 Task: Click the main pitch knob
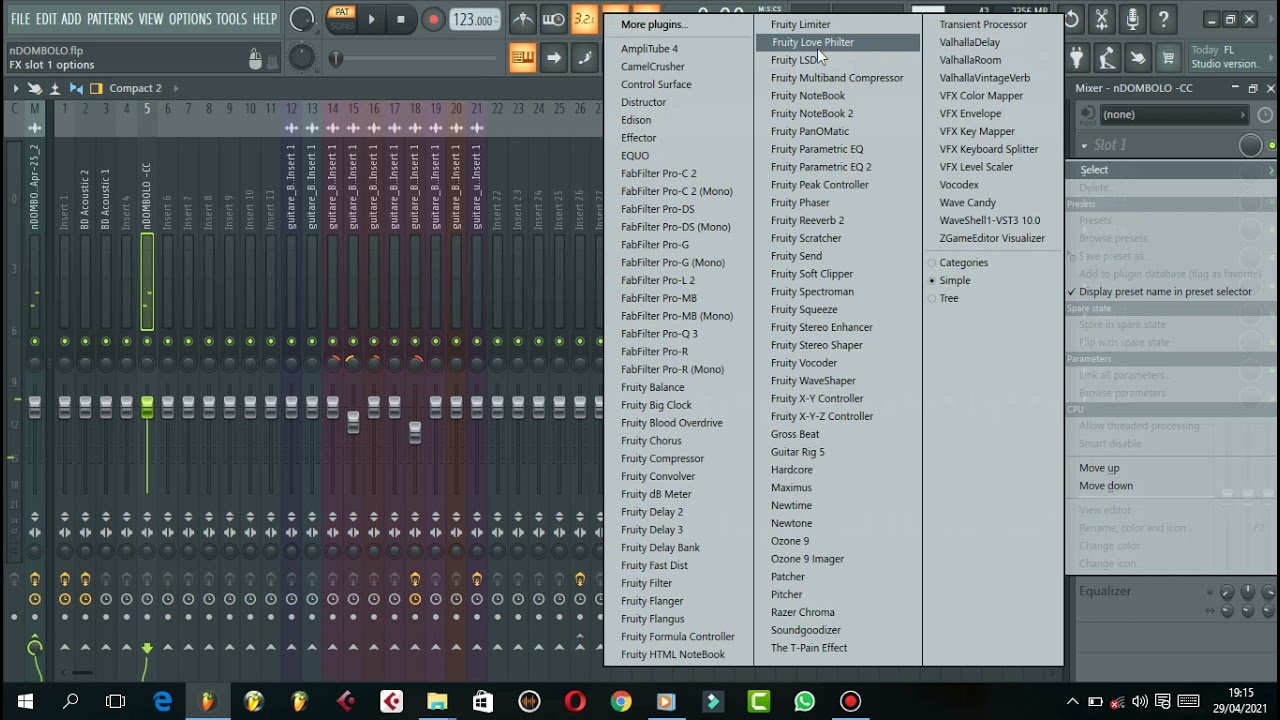pyautogui.click(x=301, y=58)
